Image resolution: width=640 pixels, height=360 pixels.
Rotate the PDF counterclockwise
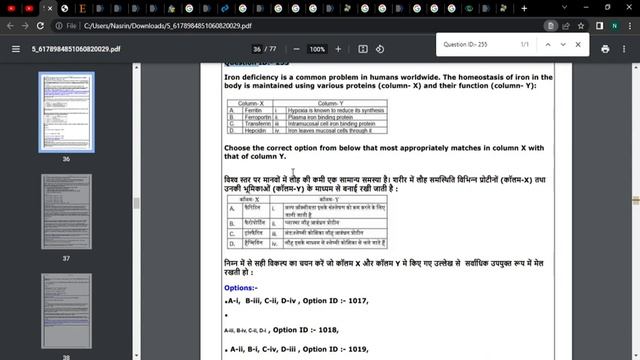point(380,49)
